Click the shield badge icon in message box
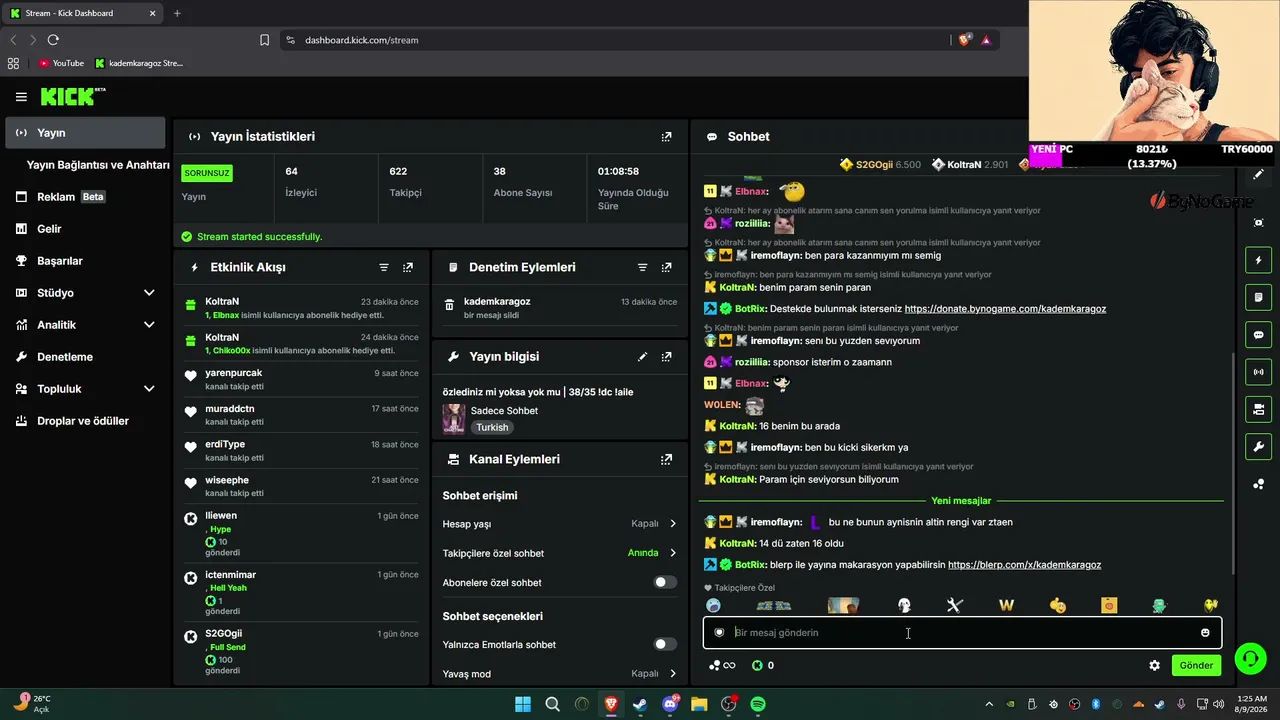The width and height of the screenshot is (1280, 720). pos(719,633)
